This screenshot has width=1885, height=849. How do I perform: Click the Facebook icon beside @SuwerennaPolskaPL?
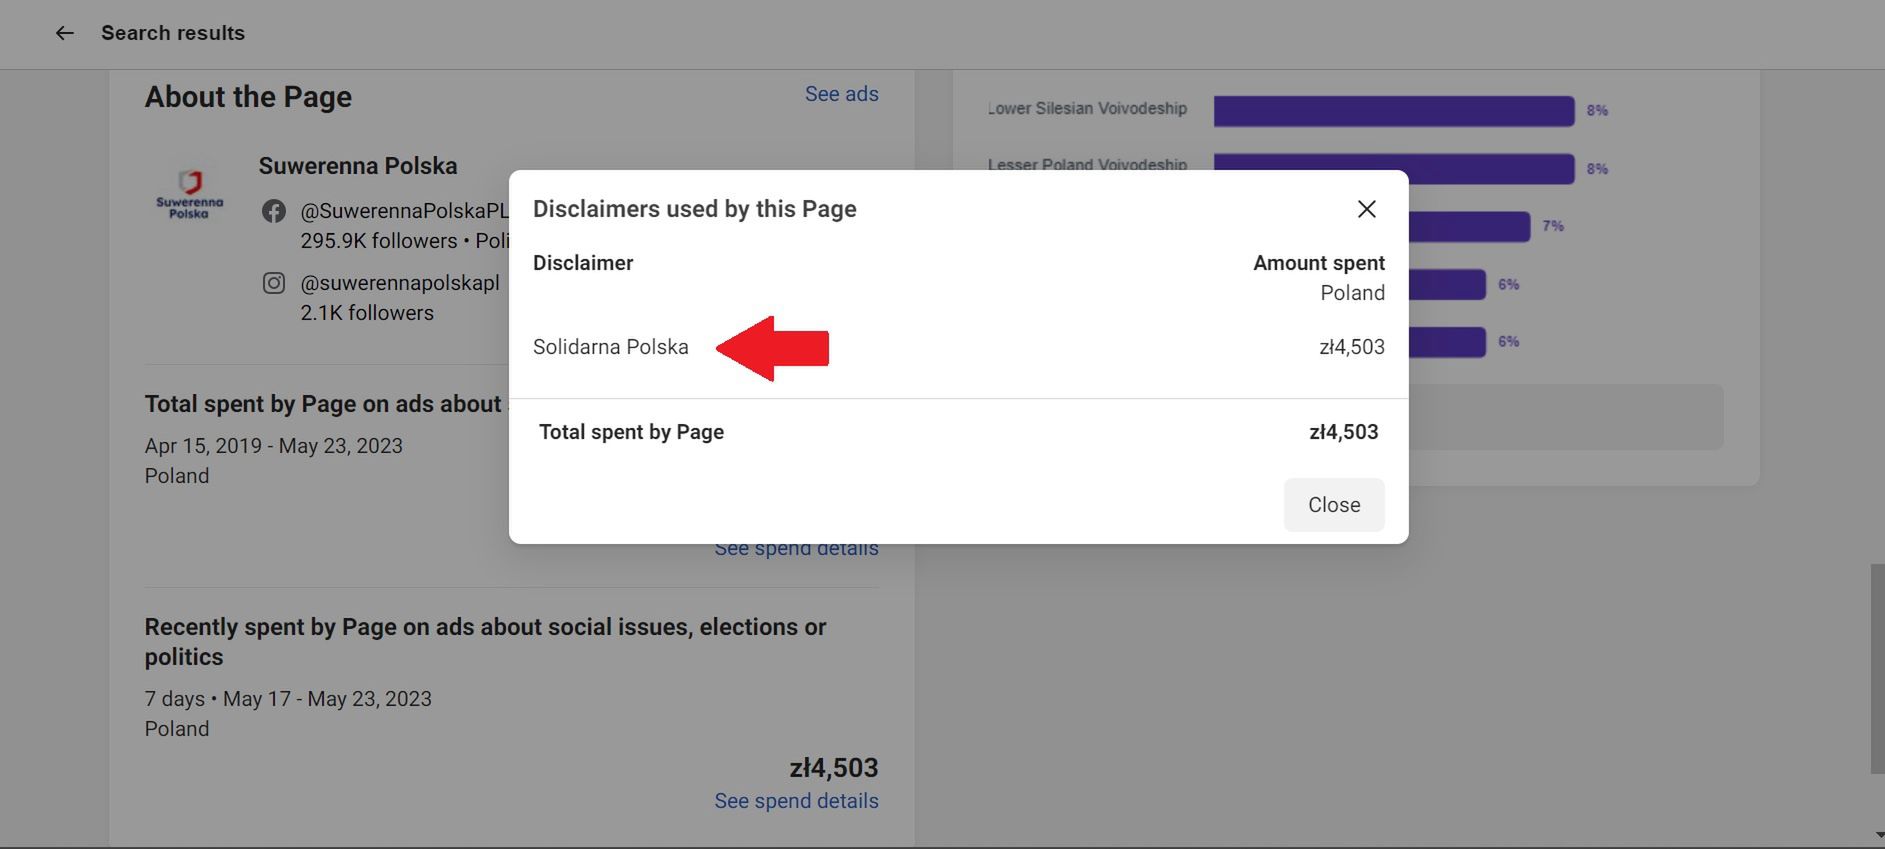(x=274, y=211)
